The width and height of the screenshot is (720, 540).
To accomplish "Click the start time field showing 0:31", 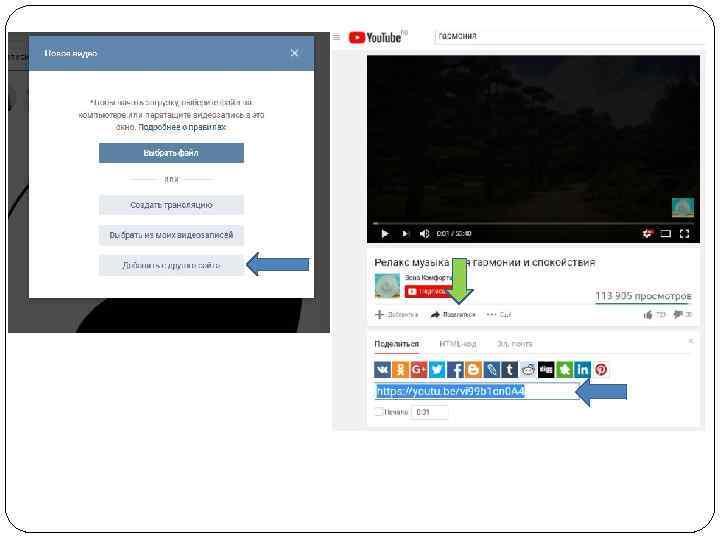I will coord(429,412).
